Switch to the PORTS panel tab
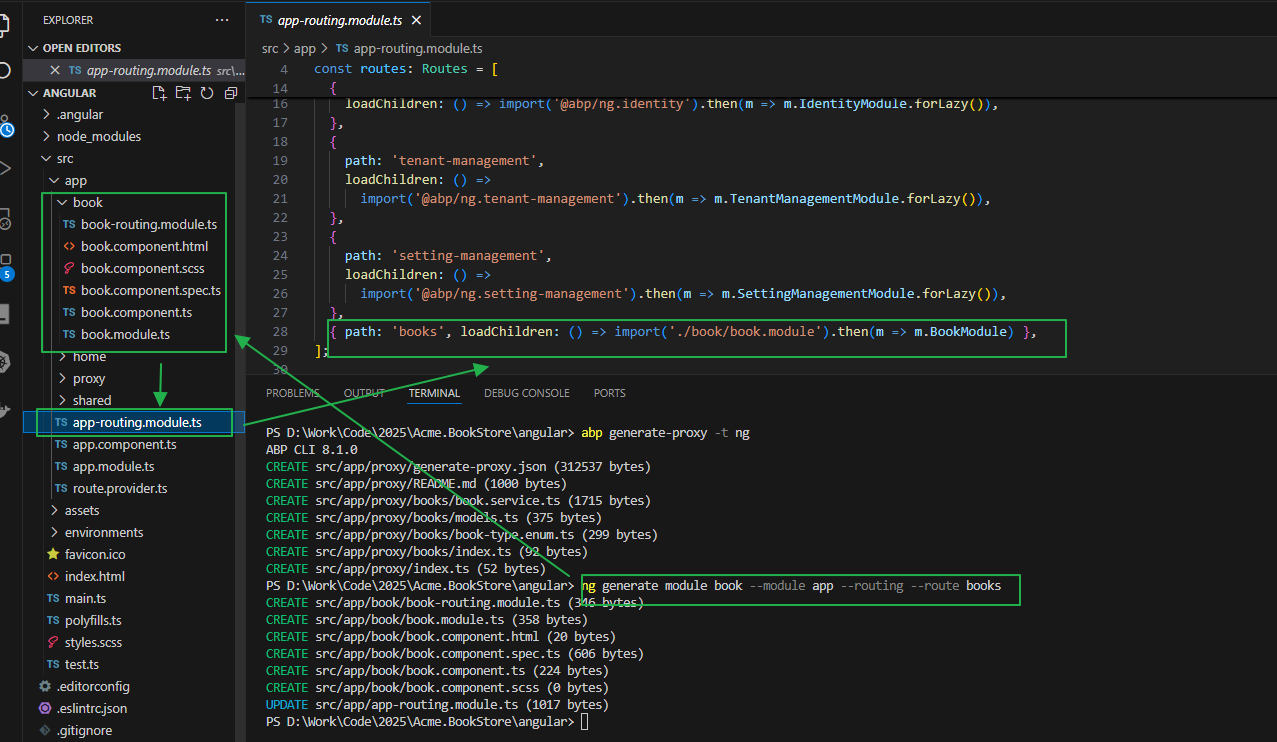The width and height of the screenshot is (1277, 742). pos(610,394)
